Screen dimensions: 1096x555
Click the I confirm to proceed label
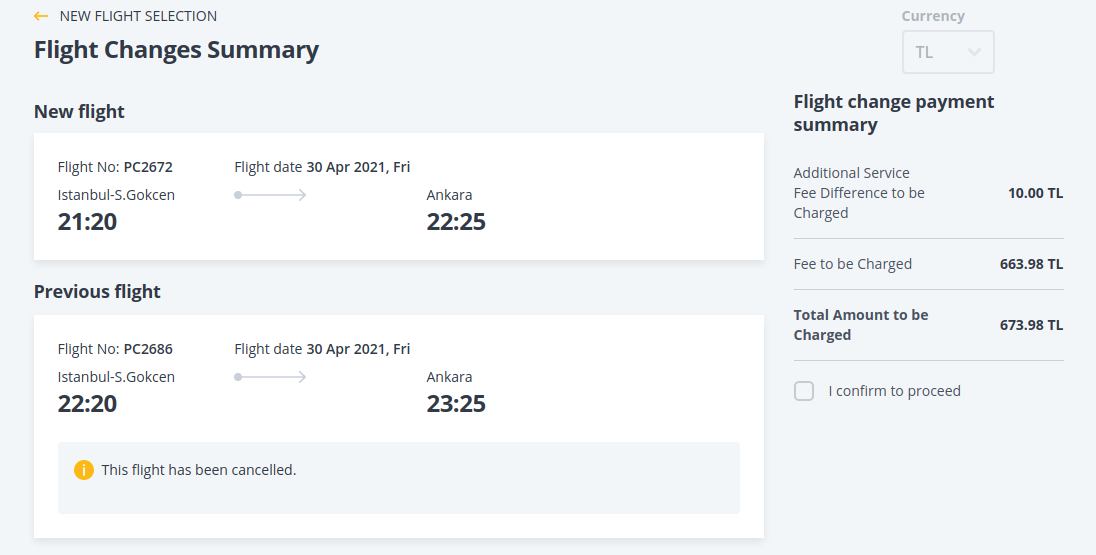point(894,391)
